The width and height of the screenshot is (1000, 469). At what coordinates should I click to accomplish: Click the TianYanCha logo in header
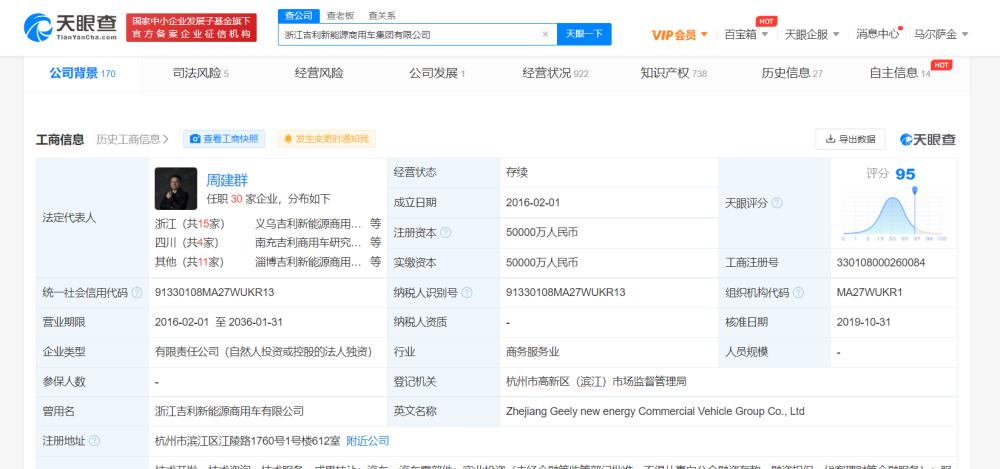coord(70,27)
